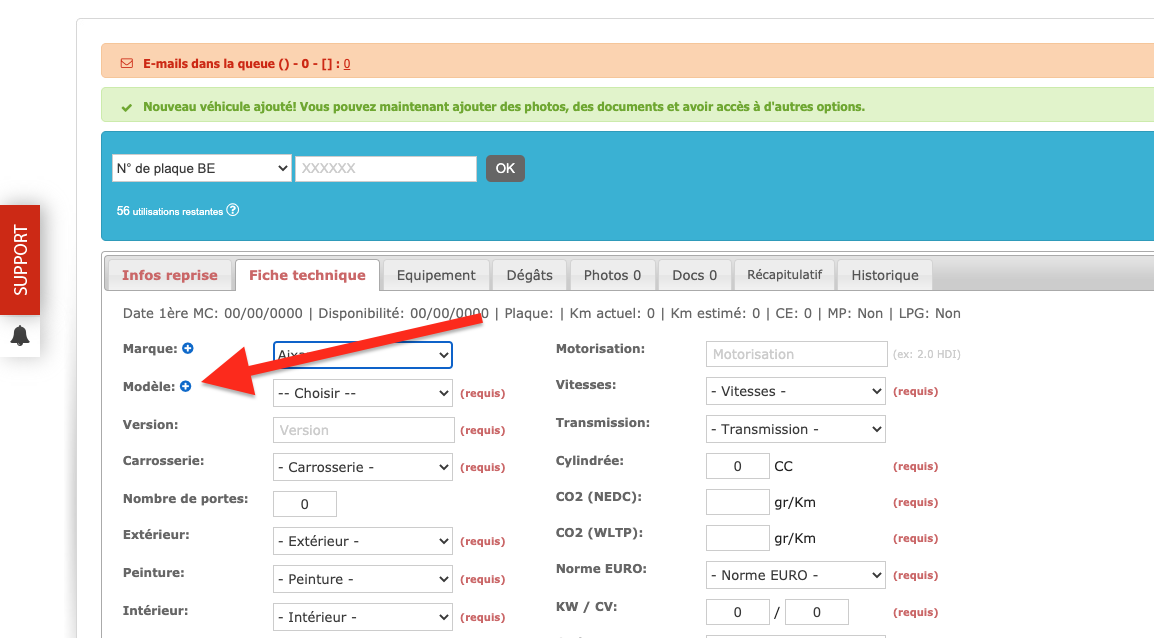Open the Photos 0 tab
Viewport: 1154px width, 638px height.
[x=612, y=275]
